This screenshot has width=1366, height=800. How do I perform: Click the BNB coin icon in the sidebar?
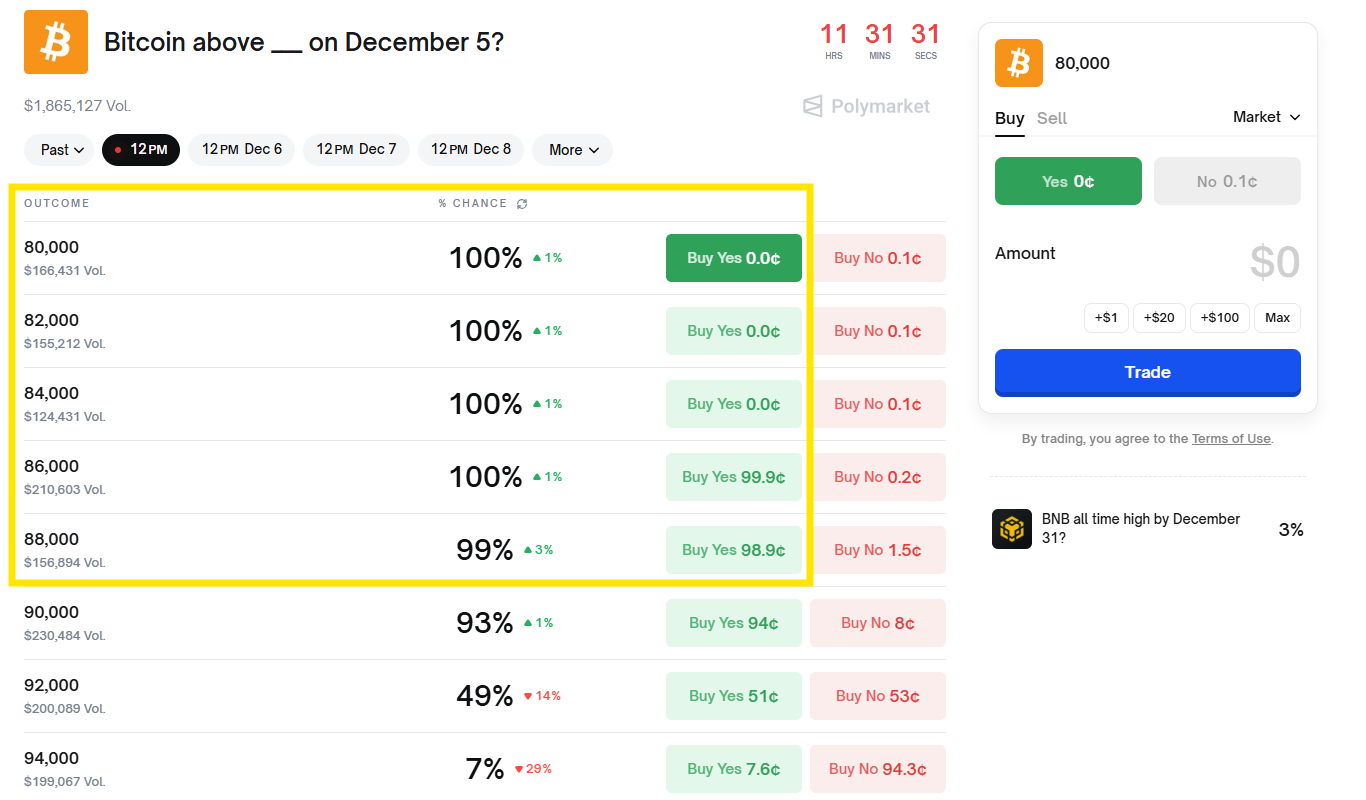point(1011,529)
